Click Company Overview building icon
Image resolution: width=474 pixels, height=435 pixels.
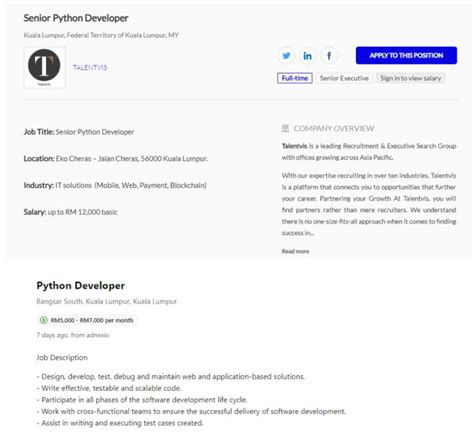pos(285,128)
